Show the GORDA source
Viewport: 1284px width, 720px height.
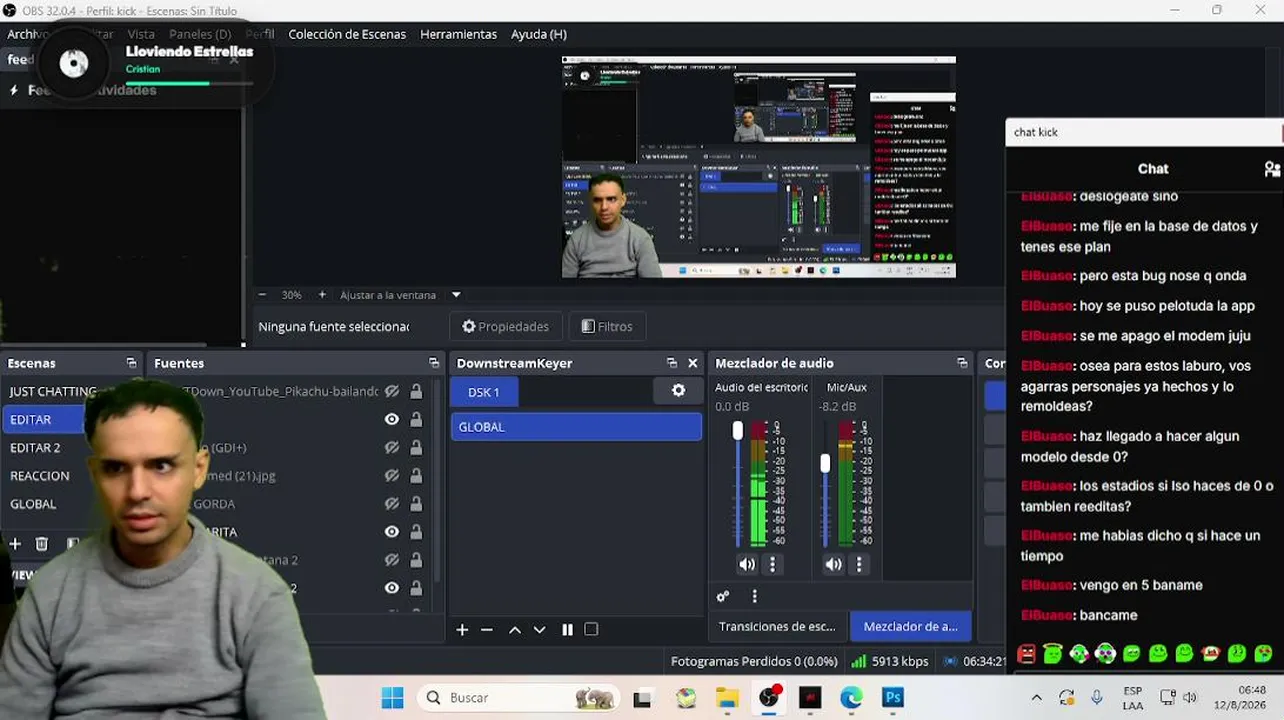392,504
